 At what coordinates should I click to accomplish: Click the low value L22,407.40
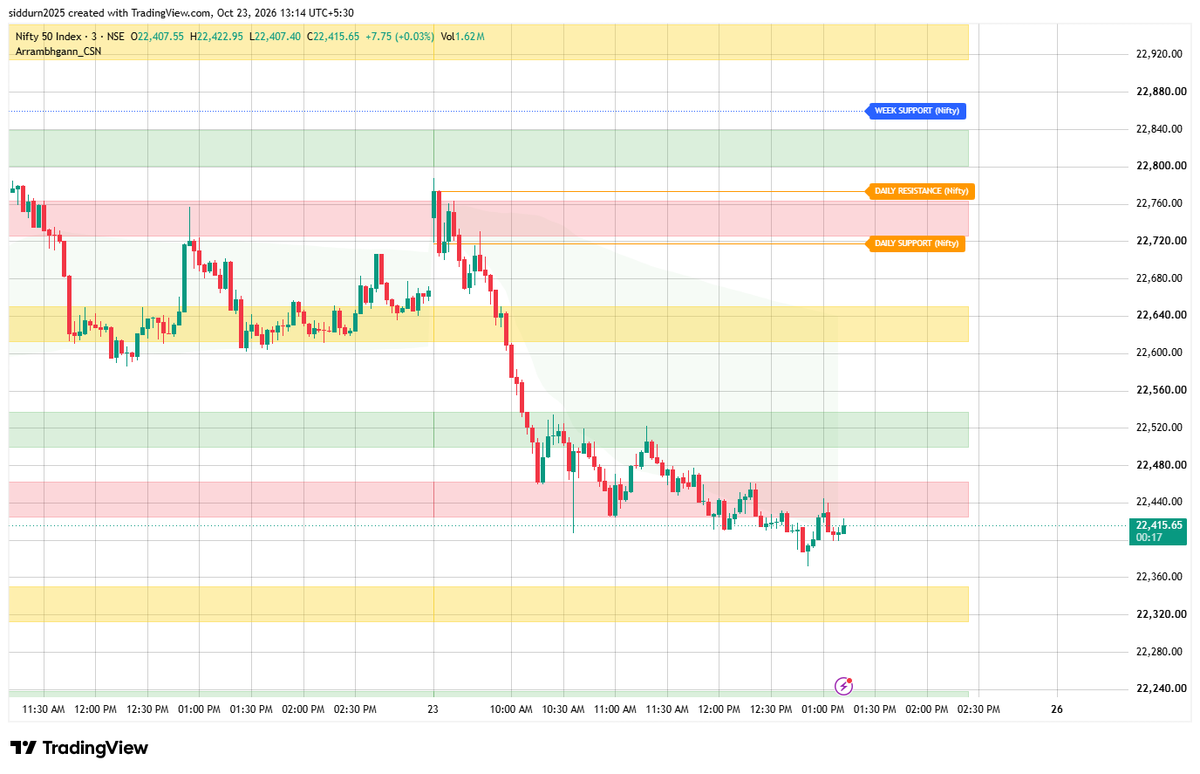pyautogui.click(x=276, y=37)
